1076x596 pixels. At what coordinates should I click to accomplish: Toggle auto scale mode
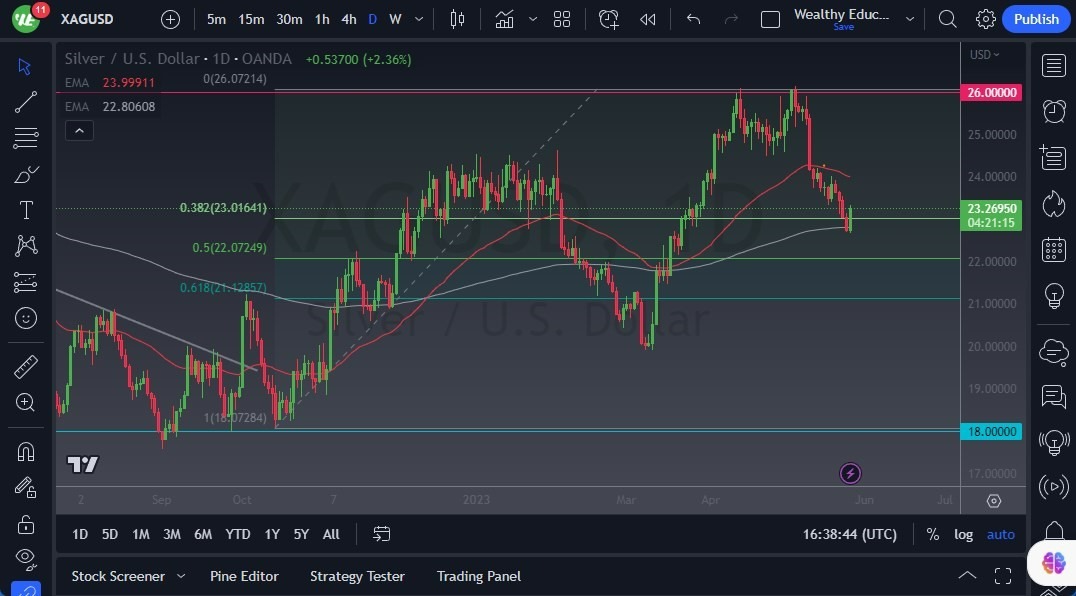(1000, 534)
